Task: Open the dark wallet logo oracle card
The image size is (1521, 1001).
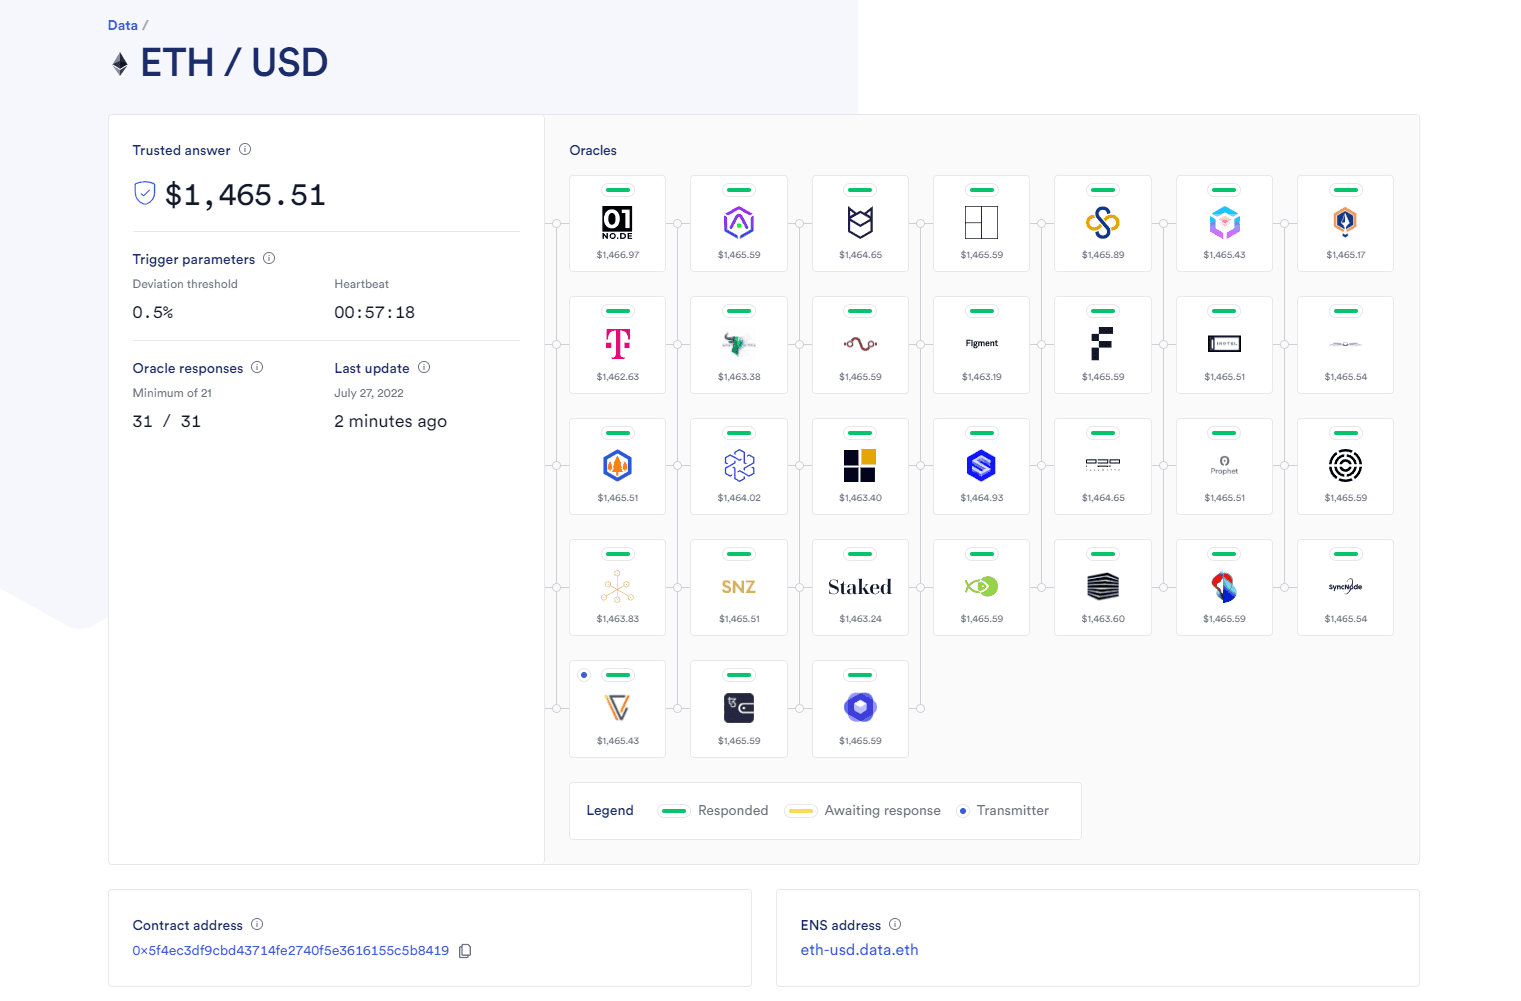Action: (x=739, y=708)
